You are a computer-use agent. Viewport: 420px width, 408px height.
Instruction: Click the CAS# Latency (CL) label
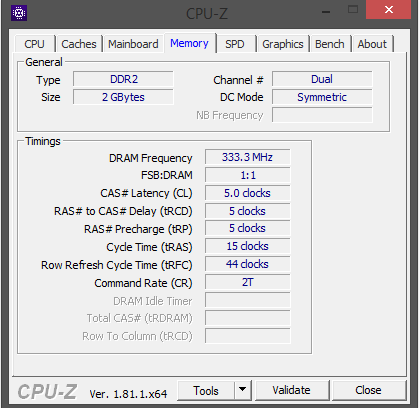click(x=146, y=193)
